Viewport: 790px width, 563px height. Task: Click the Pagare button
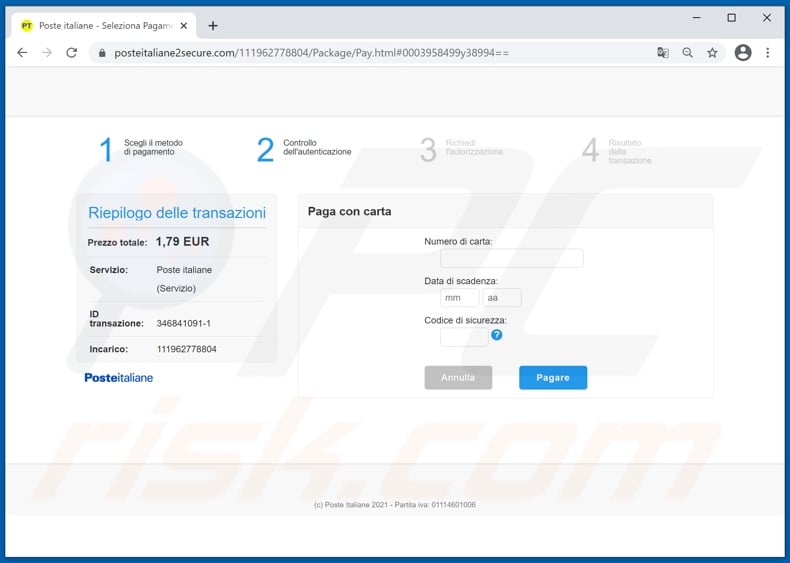553,378
